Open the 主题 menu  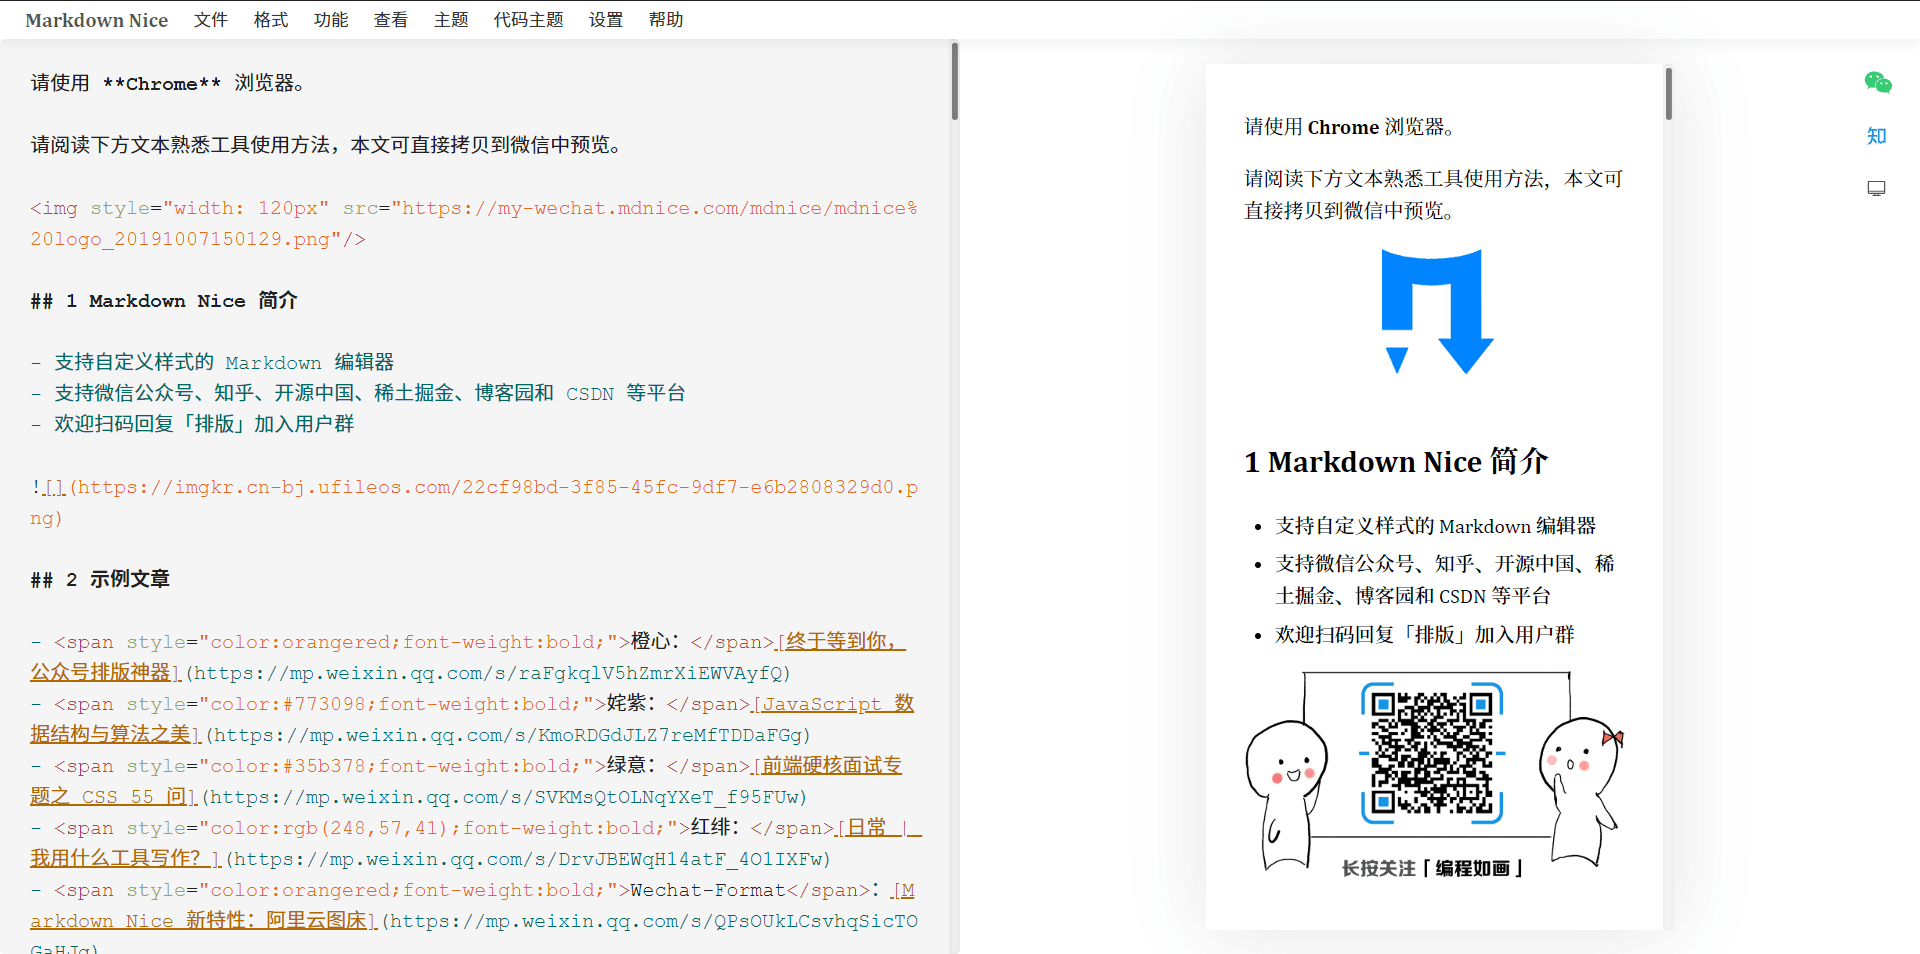(x=451, y=20)
